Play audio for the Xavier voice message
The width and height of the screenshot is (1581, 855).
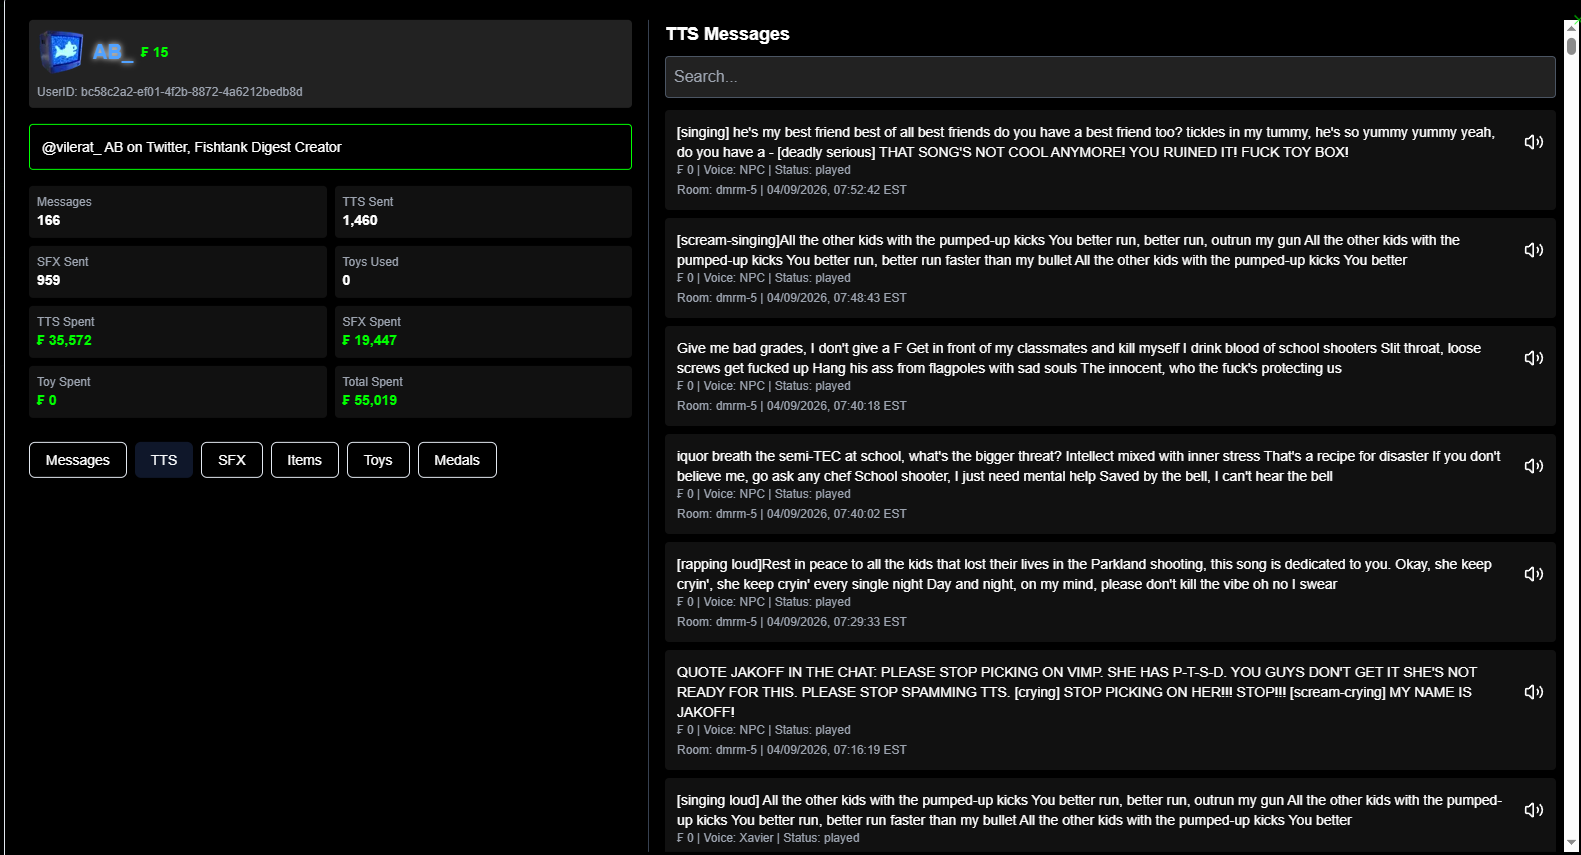[x=1533, y=810]
